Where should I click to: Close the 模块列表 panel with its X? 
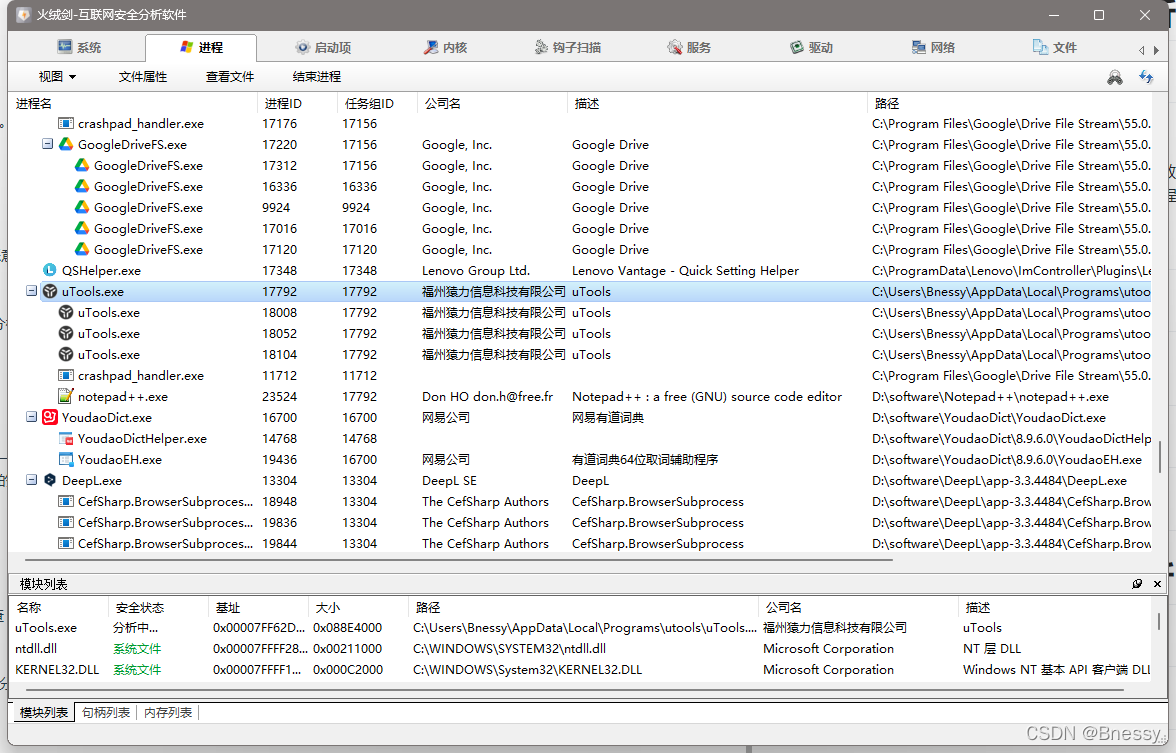click(x=1157, y=584)
